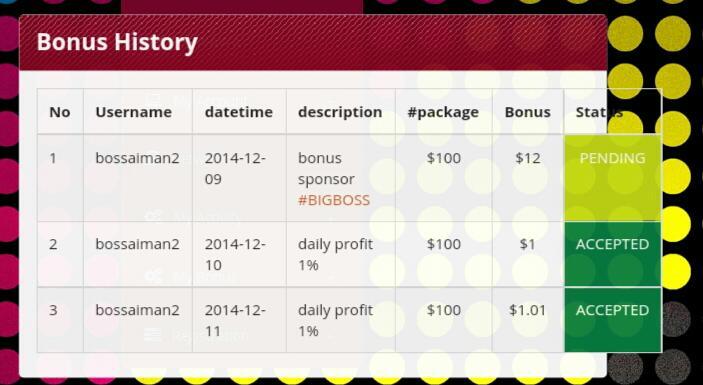Click the Bonus column header

[x=528, y=112]
